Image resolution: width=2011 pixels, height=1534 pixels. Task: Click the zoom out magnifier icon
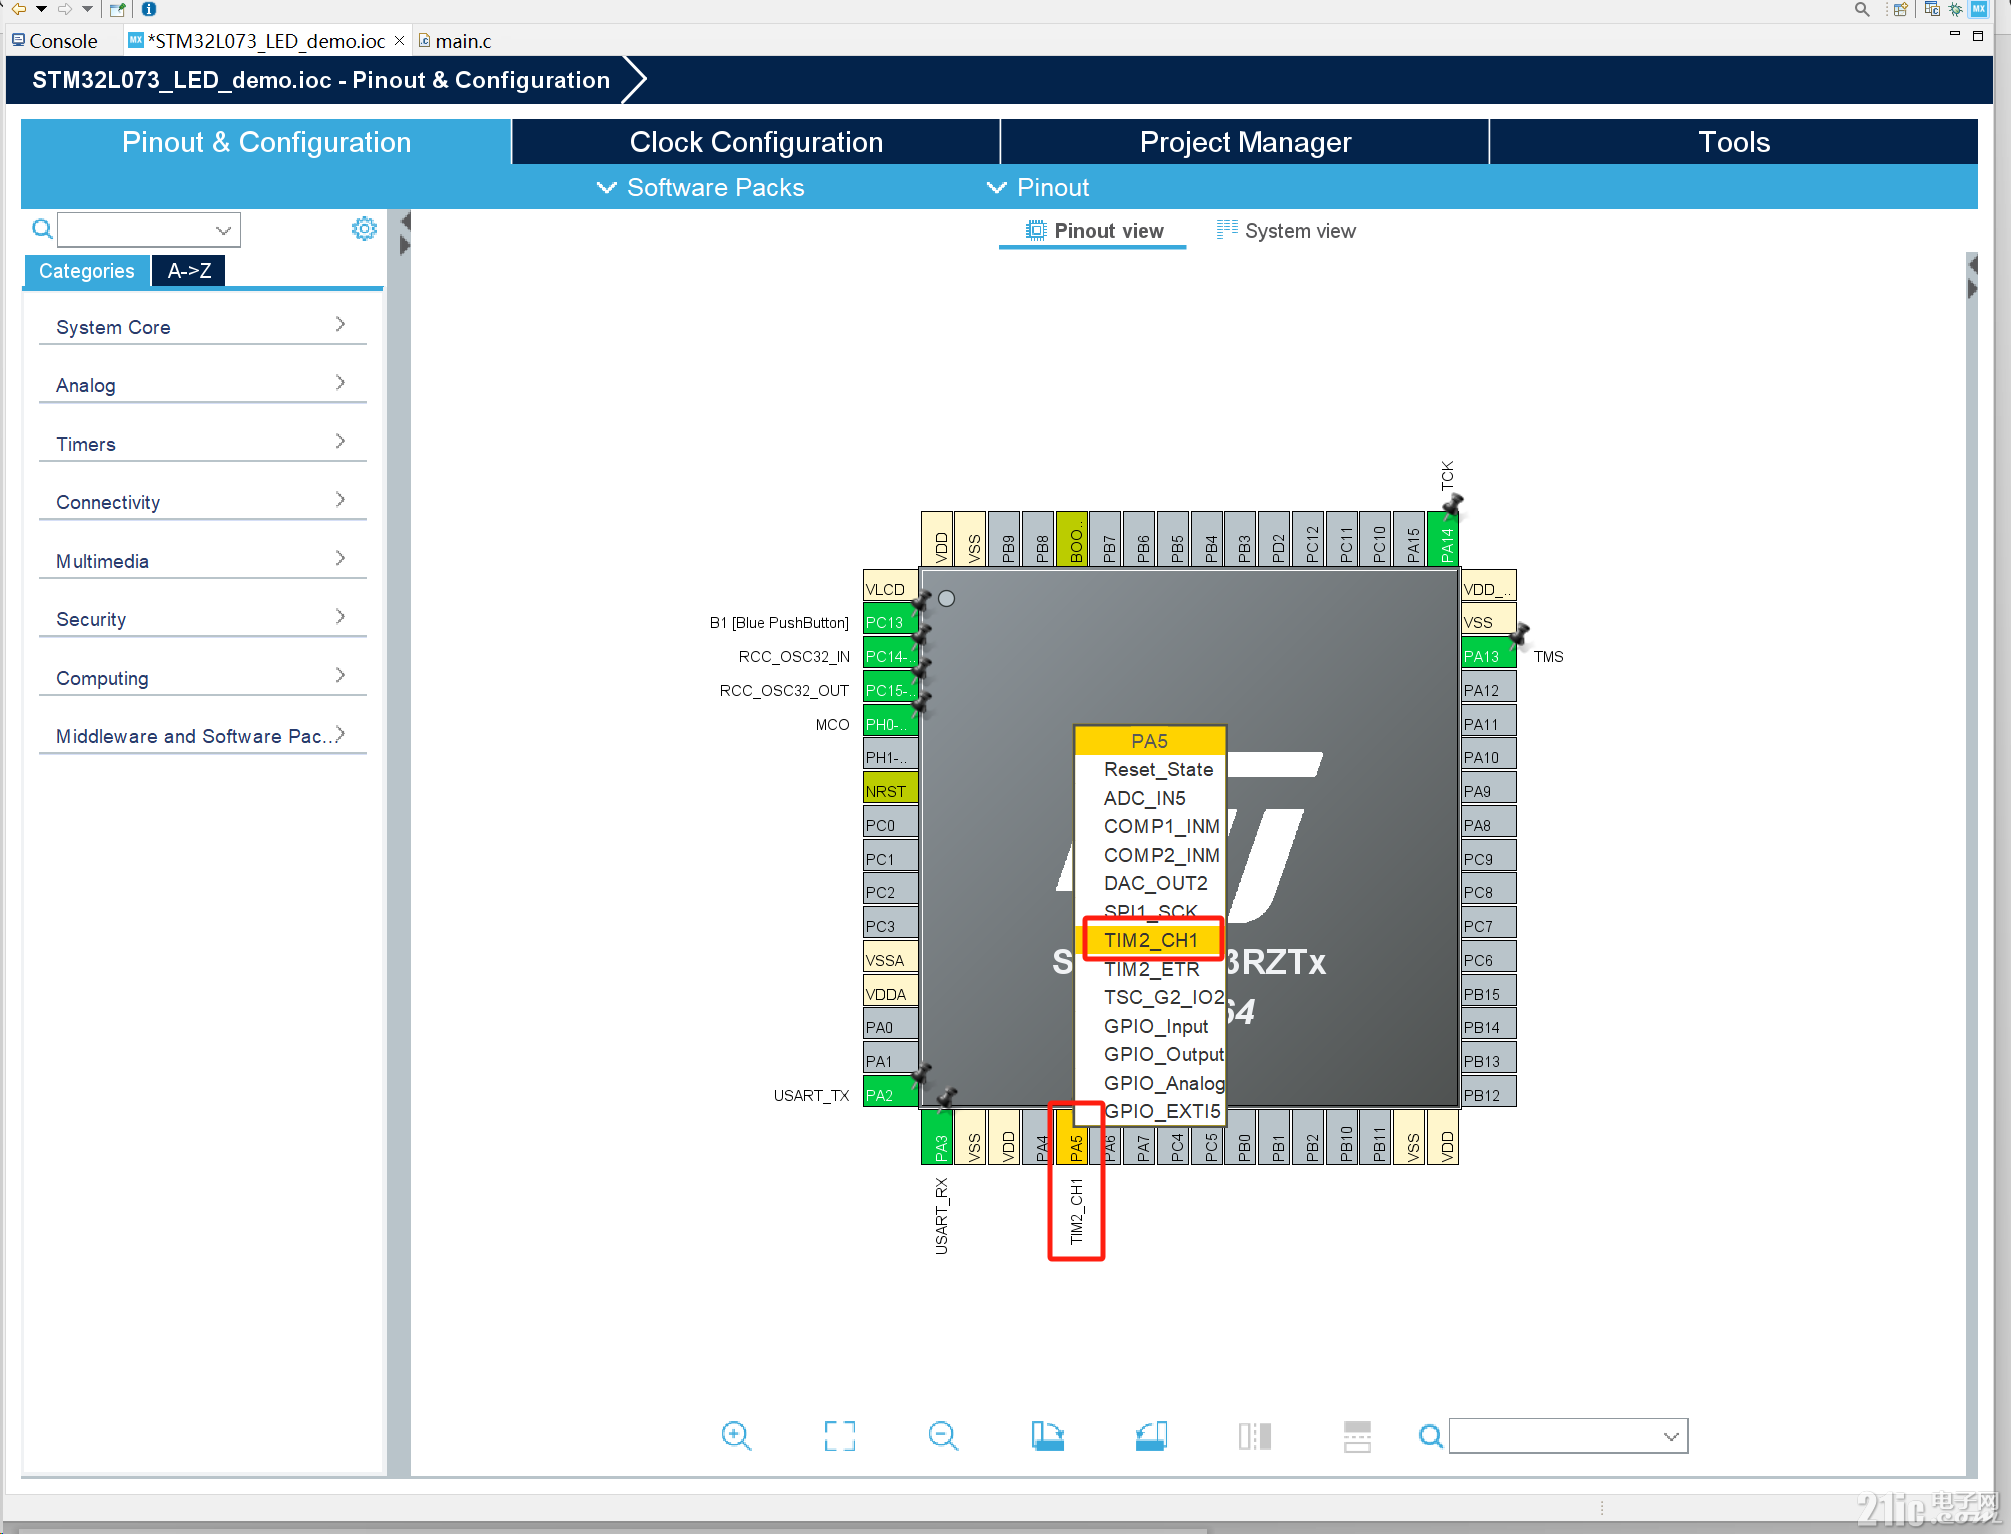click(x=942, y=1436)
